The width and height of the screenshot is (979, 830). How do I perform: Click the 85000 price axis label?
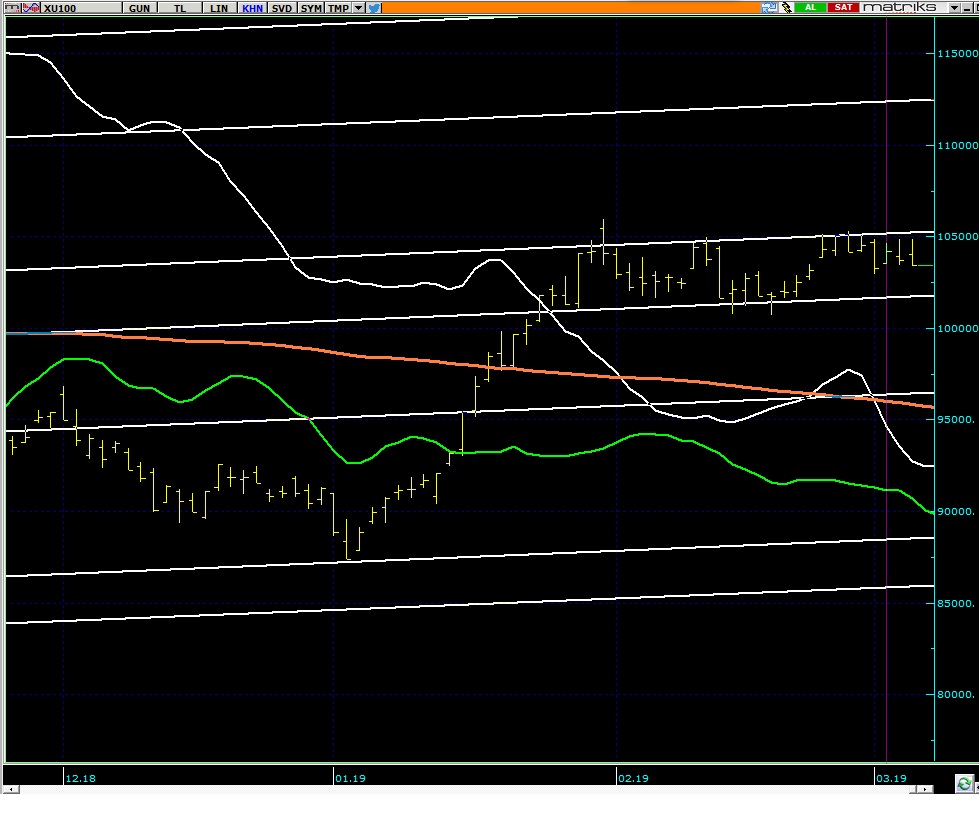click(956, 603)
